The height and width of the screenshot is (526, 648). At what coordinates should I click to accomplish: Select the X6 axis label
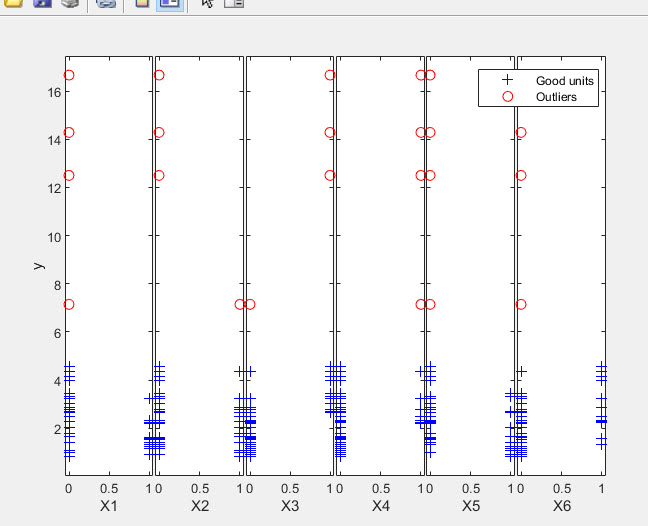(562, 507)
